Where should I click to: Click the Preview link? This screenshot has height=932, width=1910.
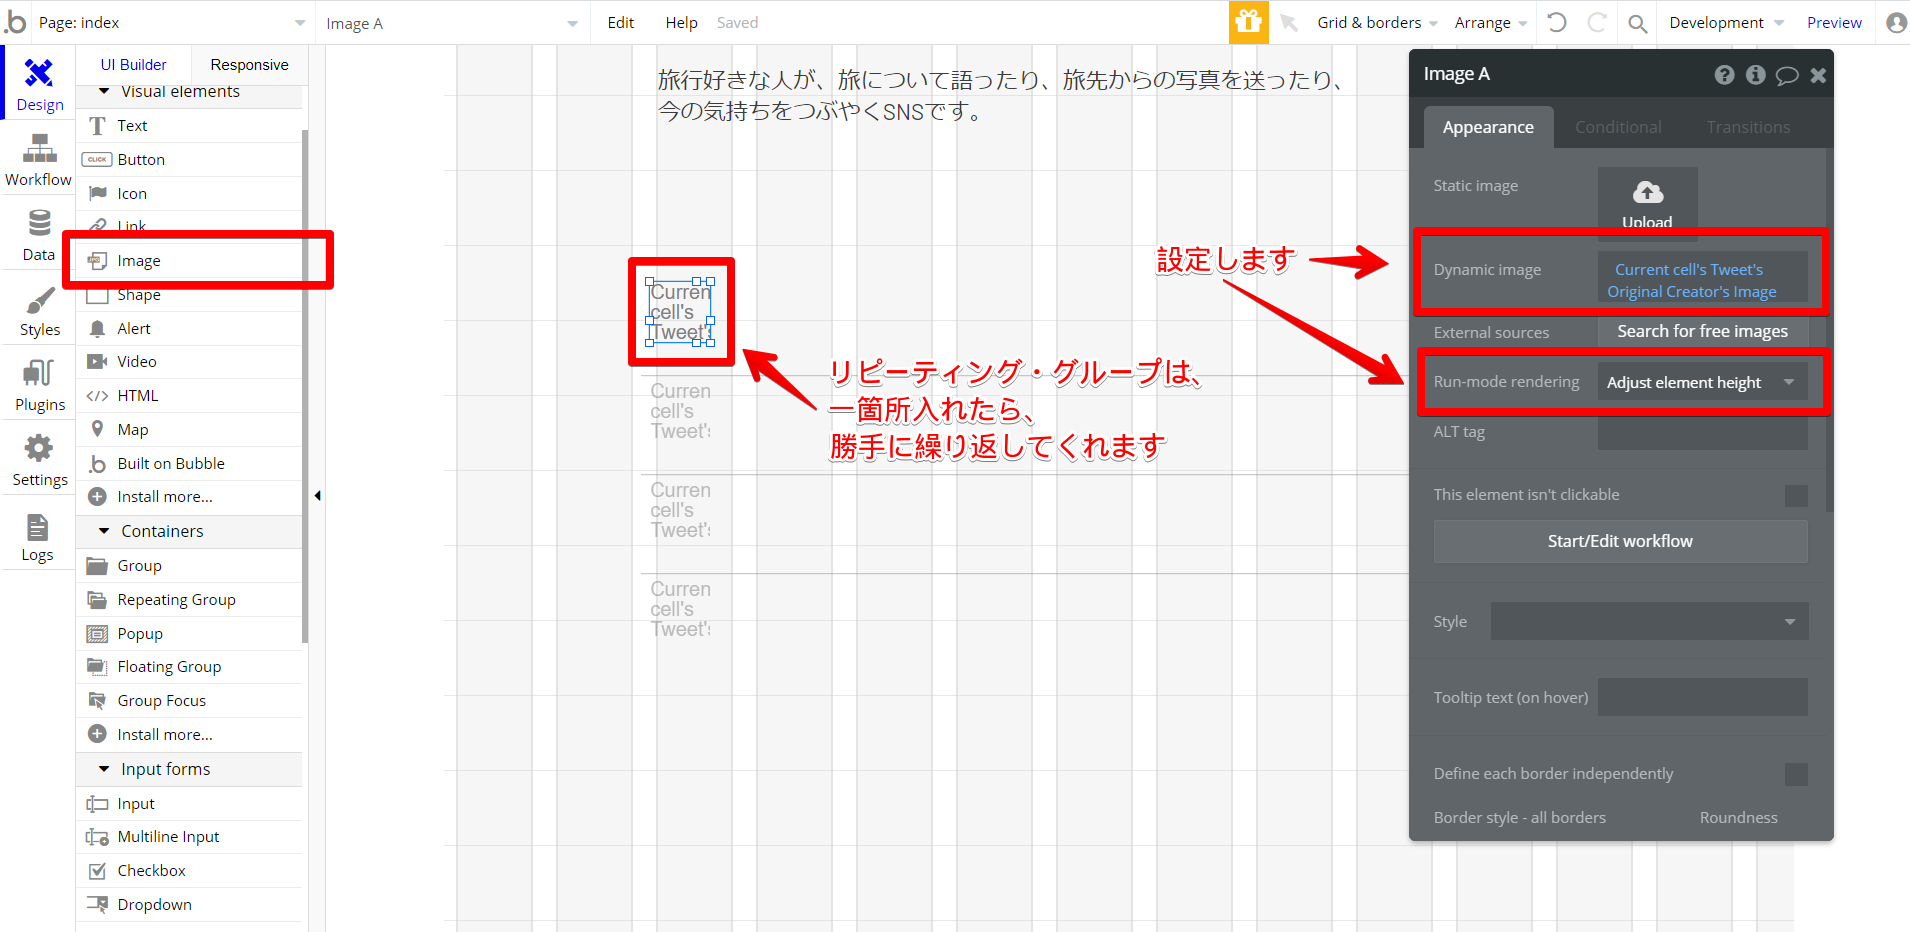pyautogui.click(x=1834, y=22)
